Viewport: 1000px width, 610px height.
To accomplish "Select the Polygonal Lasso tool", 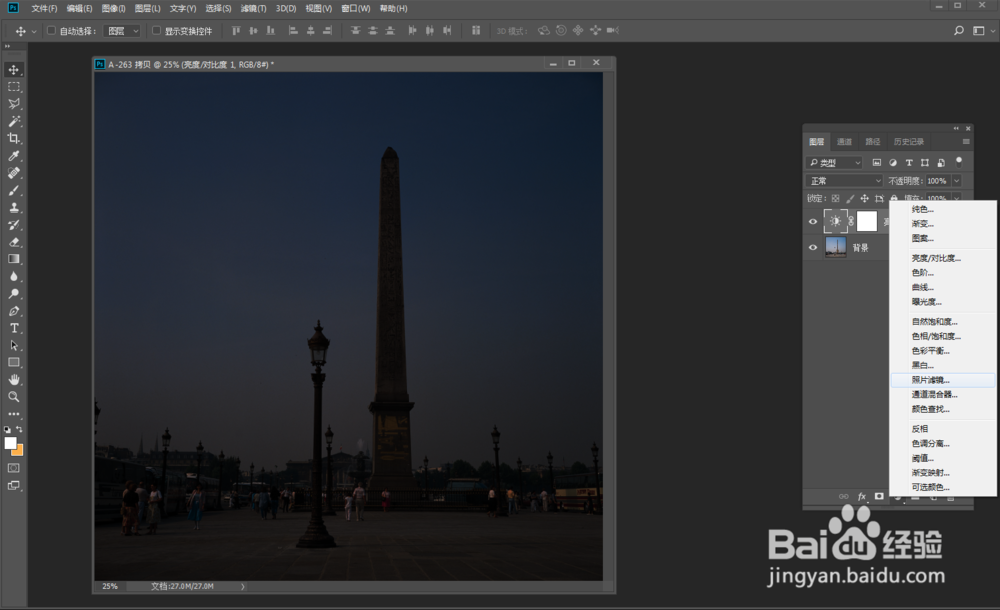I will (13, 104).
